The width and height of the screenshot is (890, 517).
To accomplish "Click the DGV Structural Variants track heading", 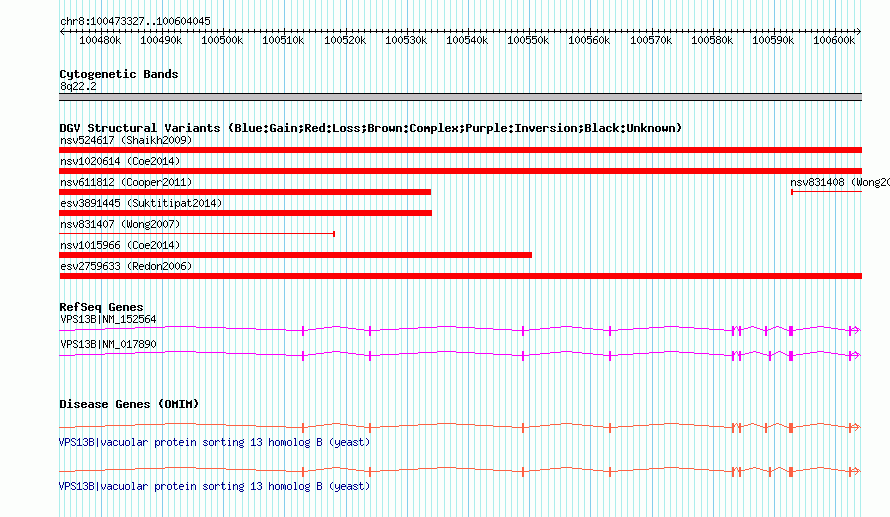I will tap(371, 128).
